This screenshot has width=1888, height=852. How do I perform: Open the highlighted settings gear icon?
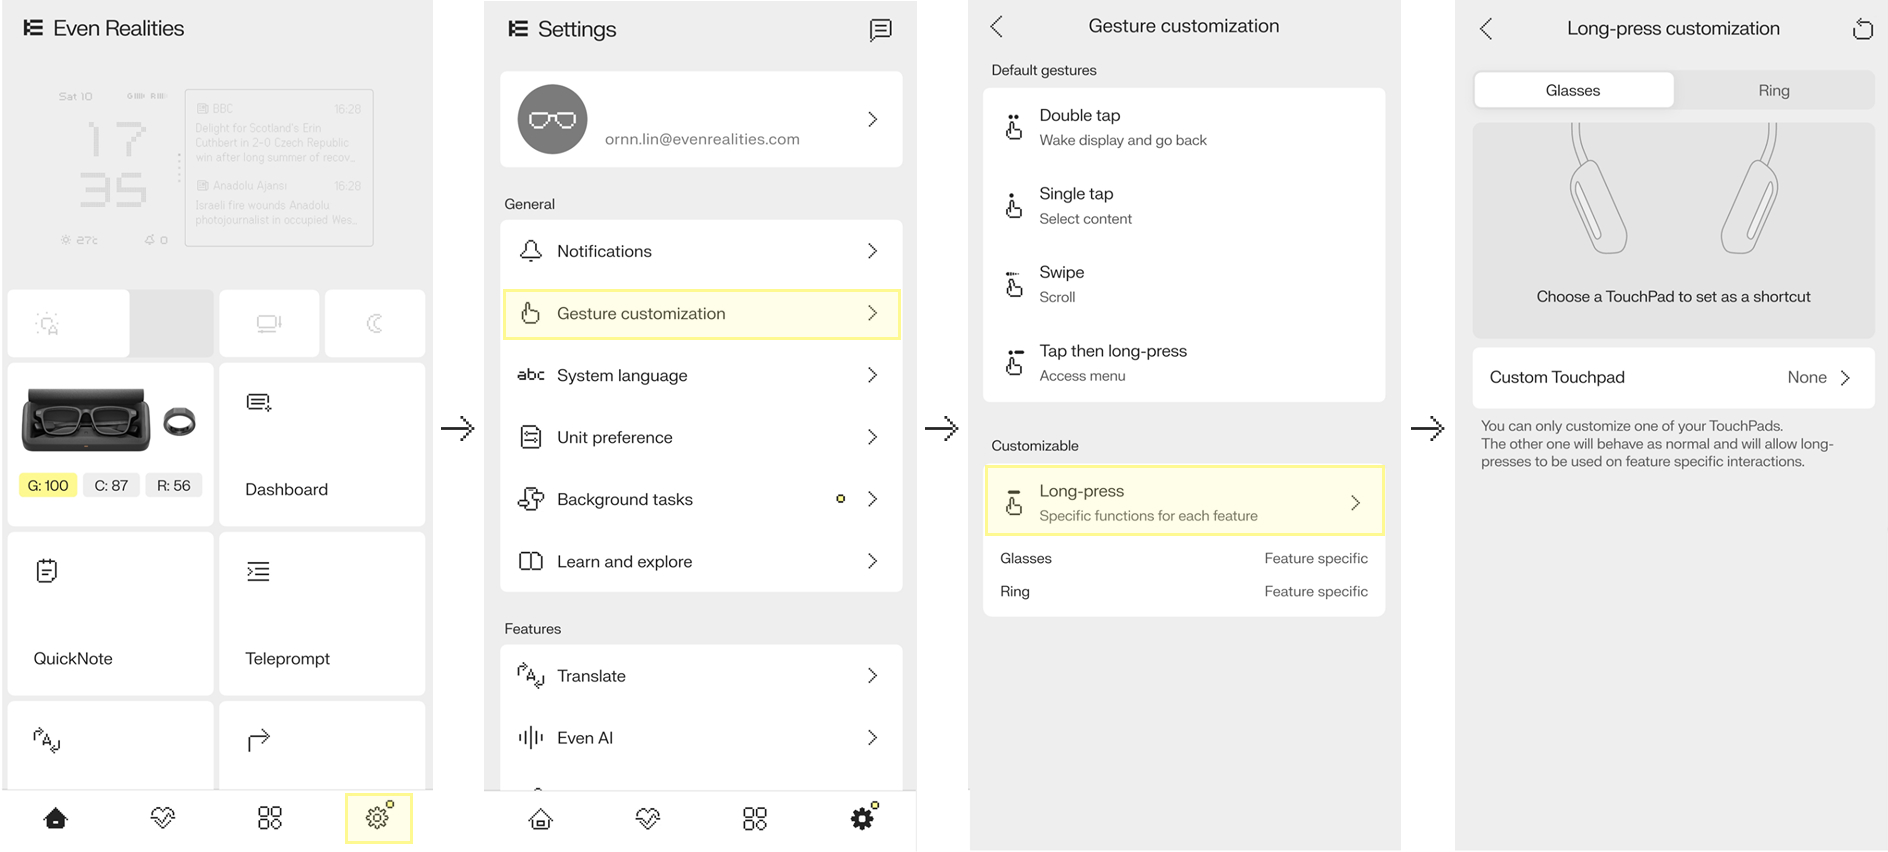point(378,818)
